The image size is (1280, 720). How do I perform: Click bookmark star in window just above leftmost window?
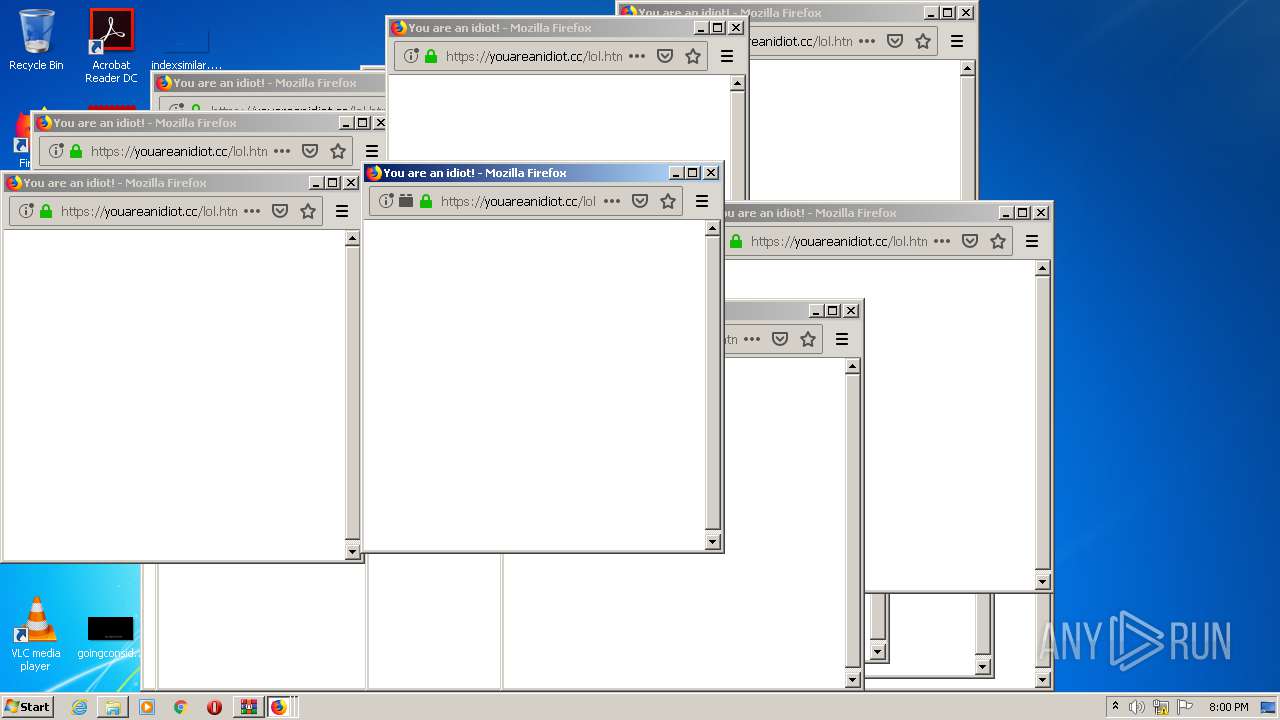(x=338, y=151)
